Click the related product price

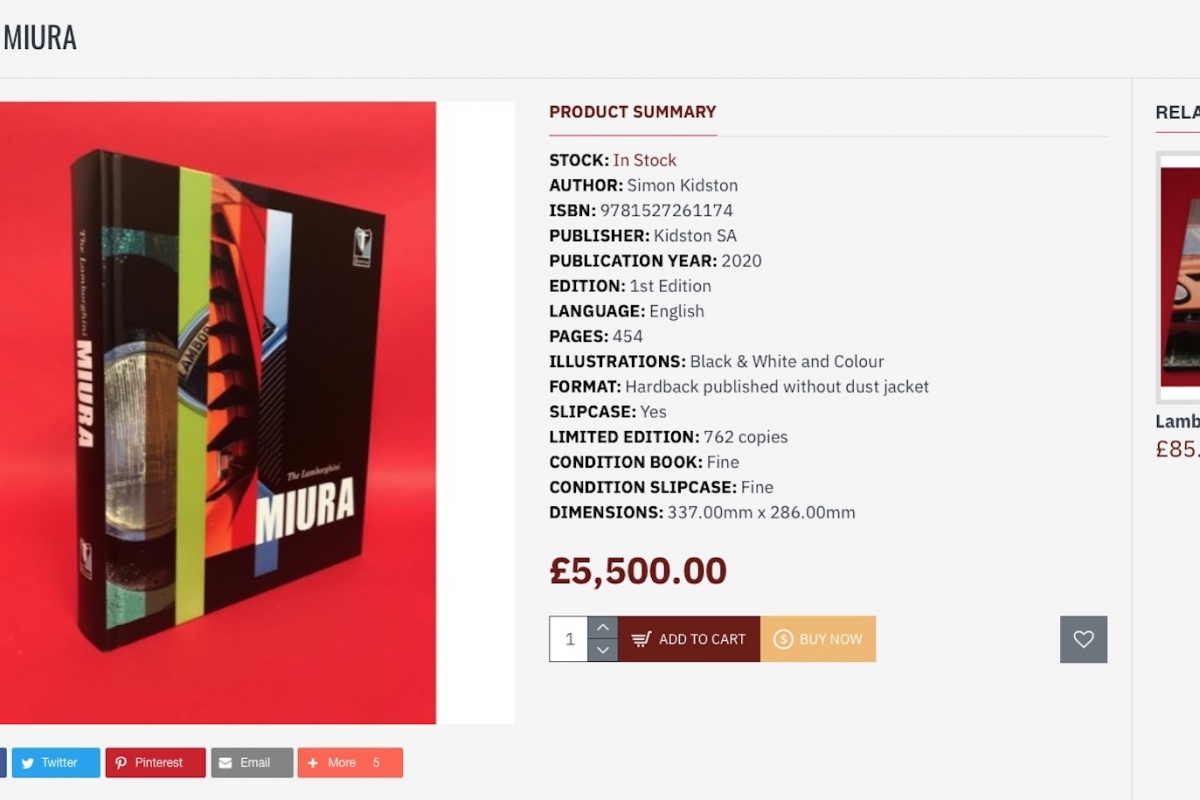[1178, 449]
